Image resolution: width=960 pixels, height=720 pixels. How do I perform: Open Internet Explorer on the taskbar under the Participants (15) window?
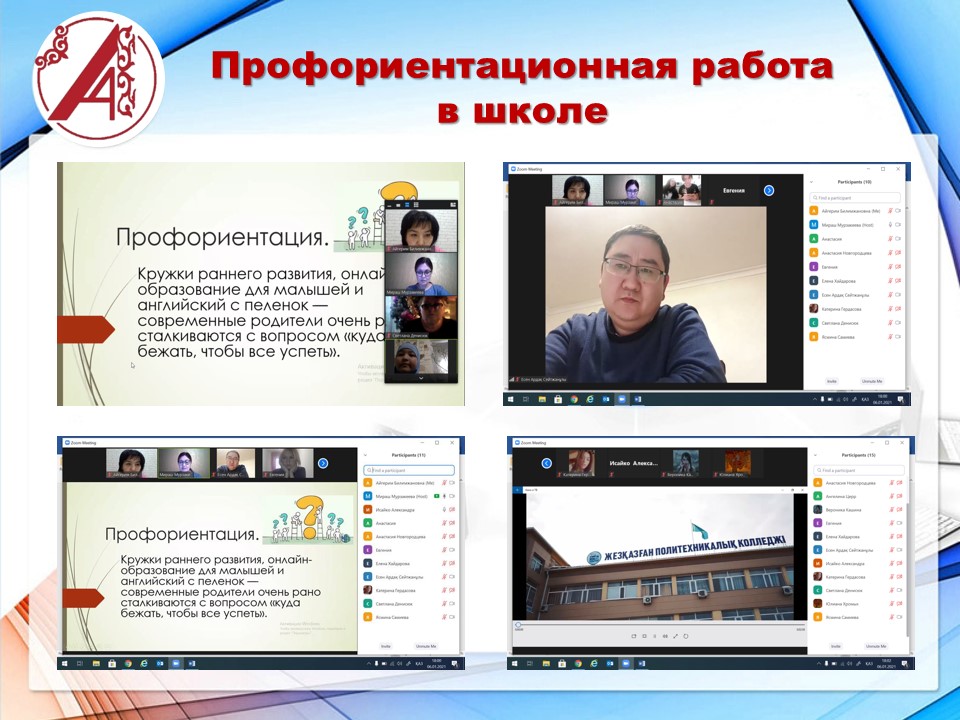[x=594, y=663]
